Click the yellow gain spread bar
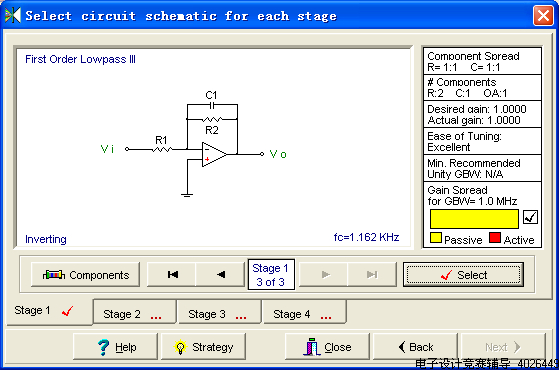The height and width of the screenshot is (370, 559). click(474, 219)
